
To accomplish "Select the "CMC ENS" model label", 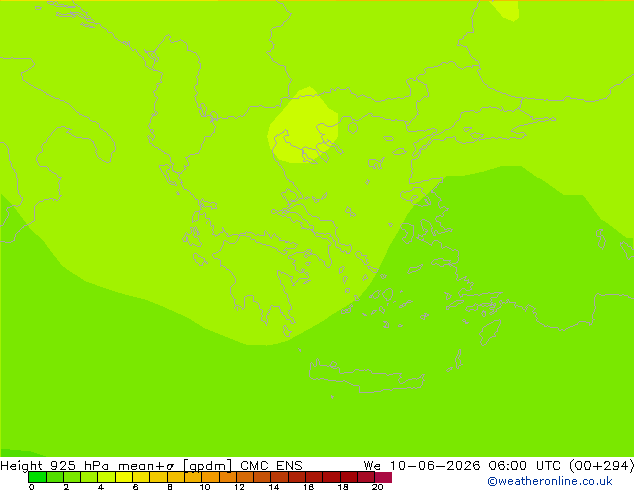I will coord(271,466).
